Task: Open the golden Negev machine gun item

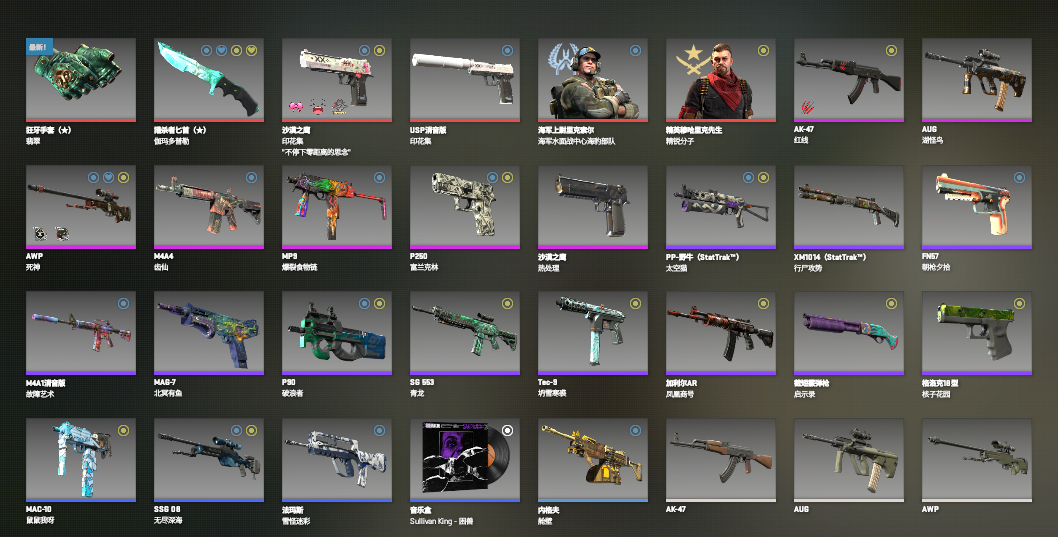Action: click(x=593, y=460)
